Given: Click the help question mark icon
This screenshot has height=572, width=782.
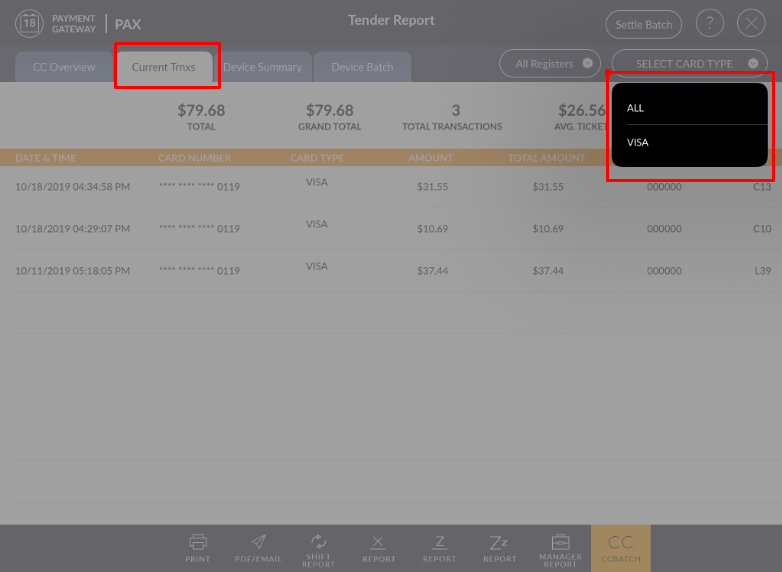Looking at the screenshot, I should tap(709, 24).
